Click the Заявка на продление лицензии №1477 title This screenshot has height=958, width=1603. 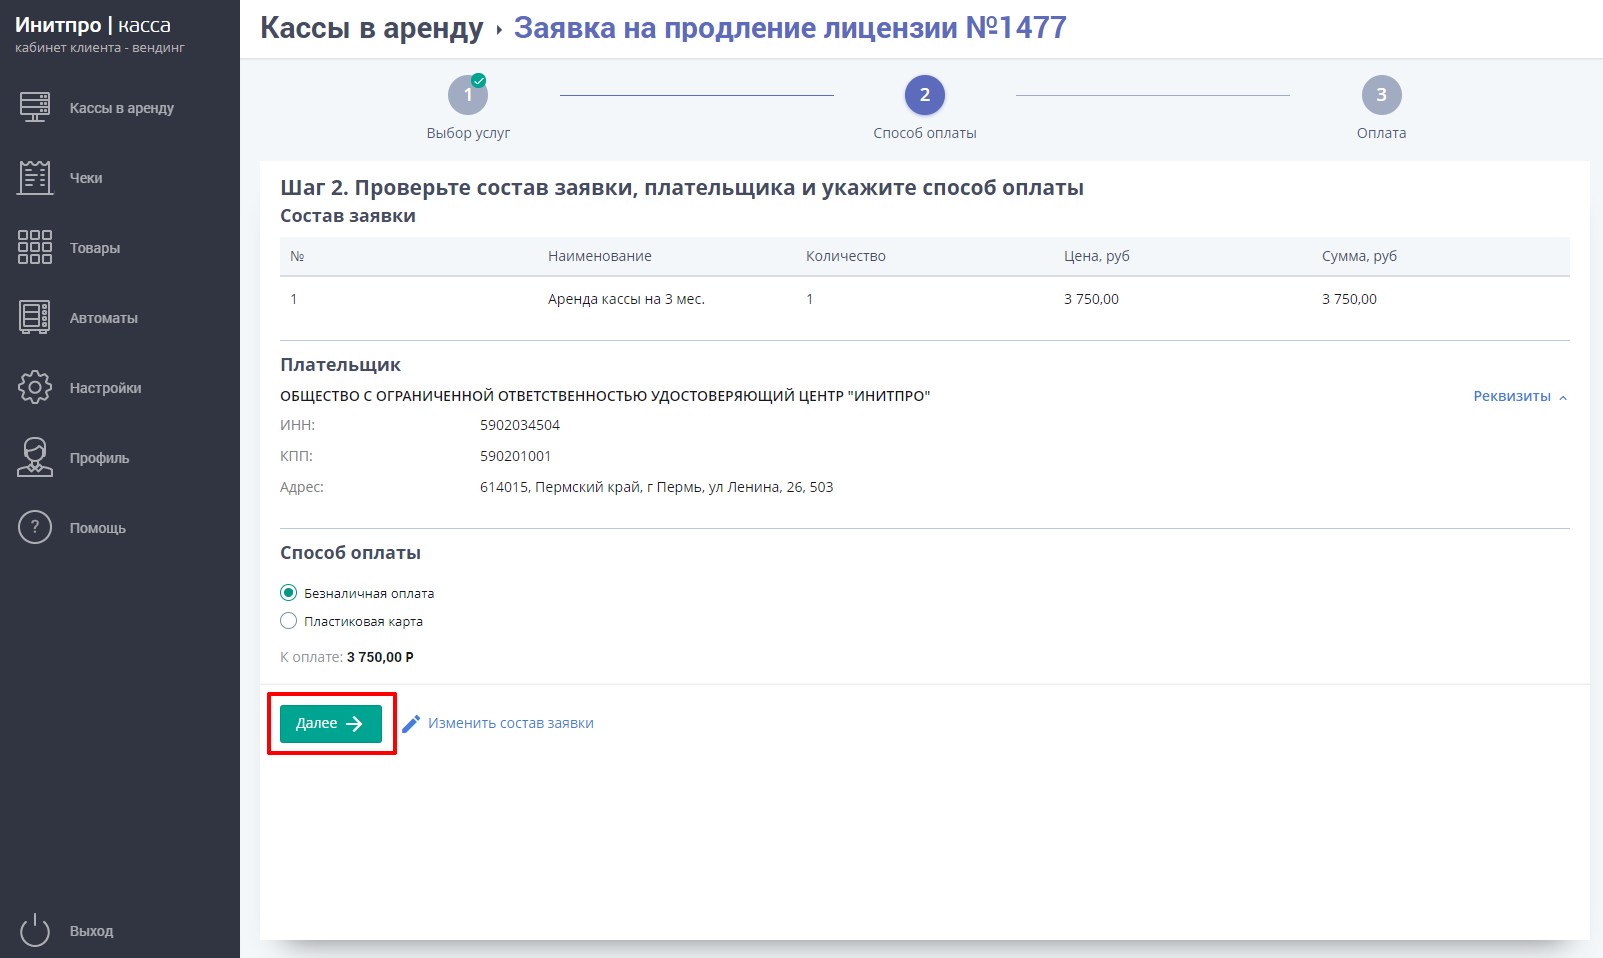click(790, 28)
